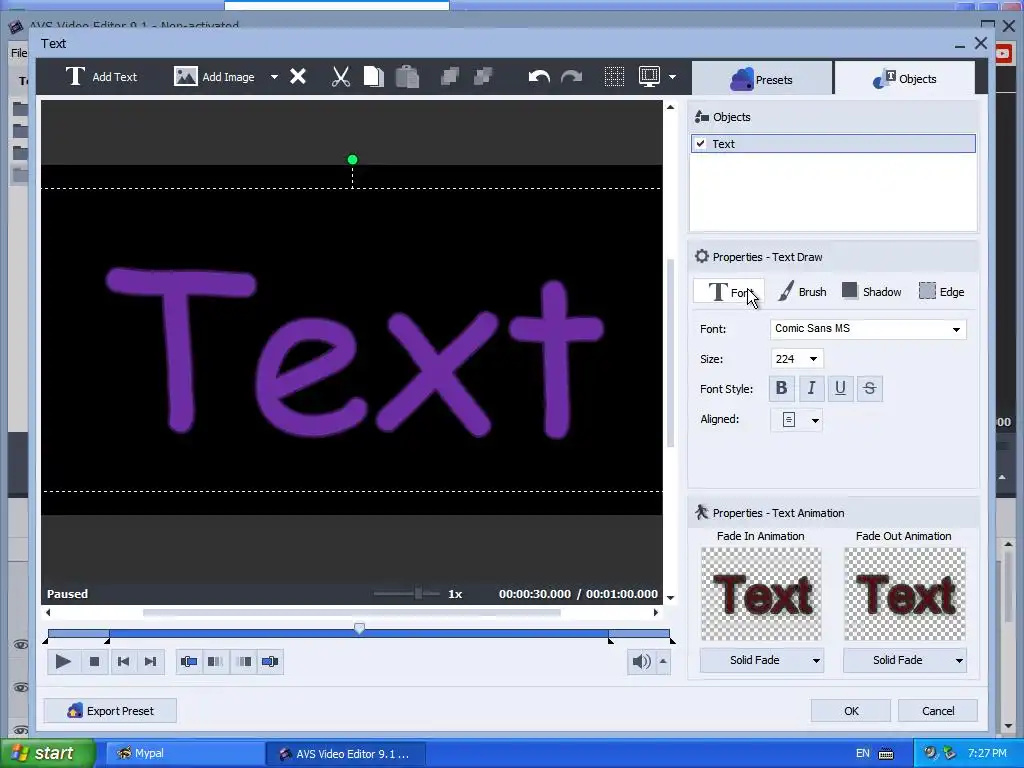Open the Fade Out Solid Fade dropdown
Screen dimensions: 1024x768
coord(904,660)
